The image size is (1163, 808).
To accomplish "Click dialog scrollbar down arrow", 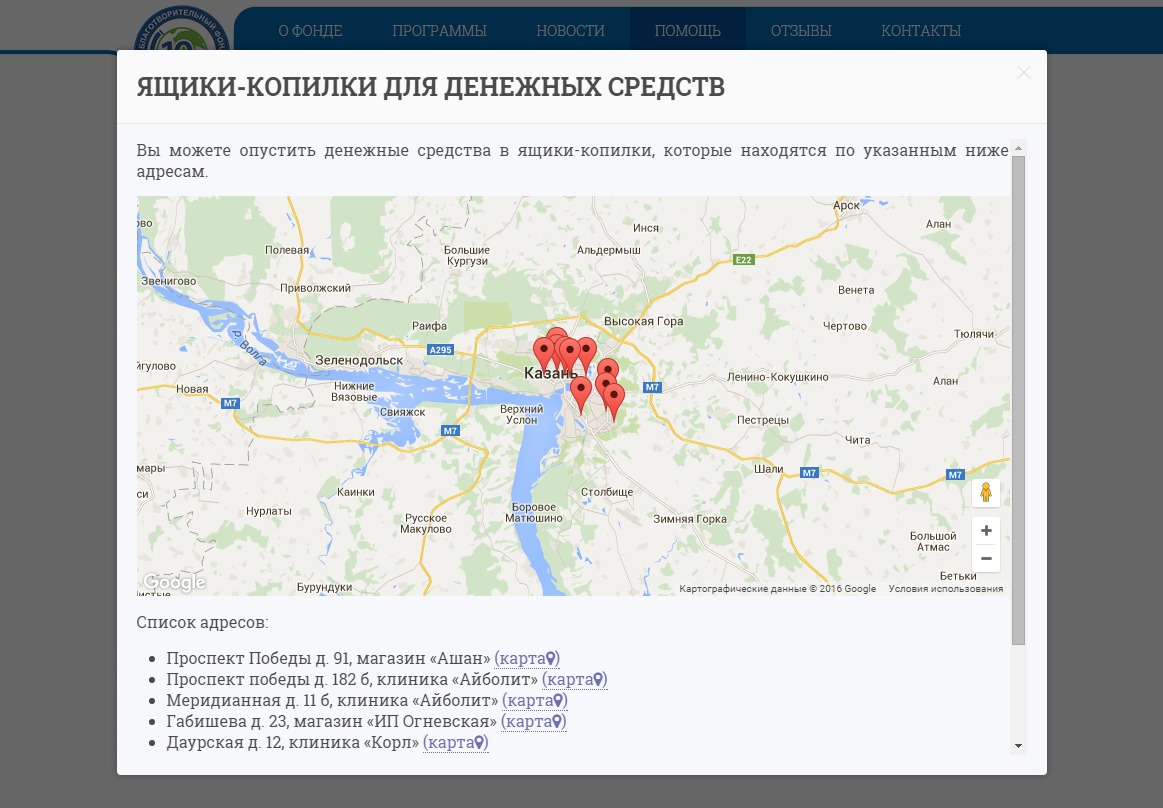I will pos(1018,746).
